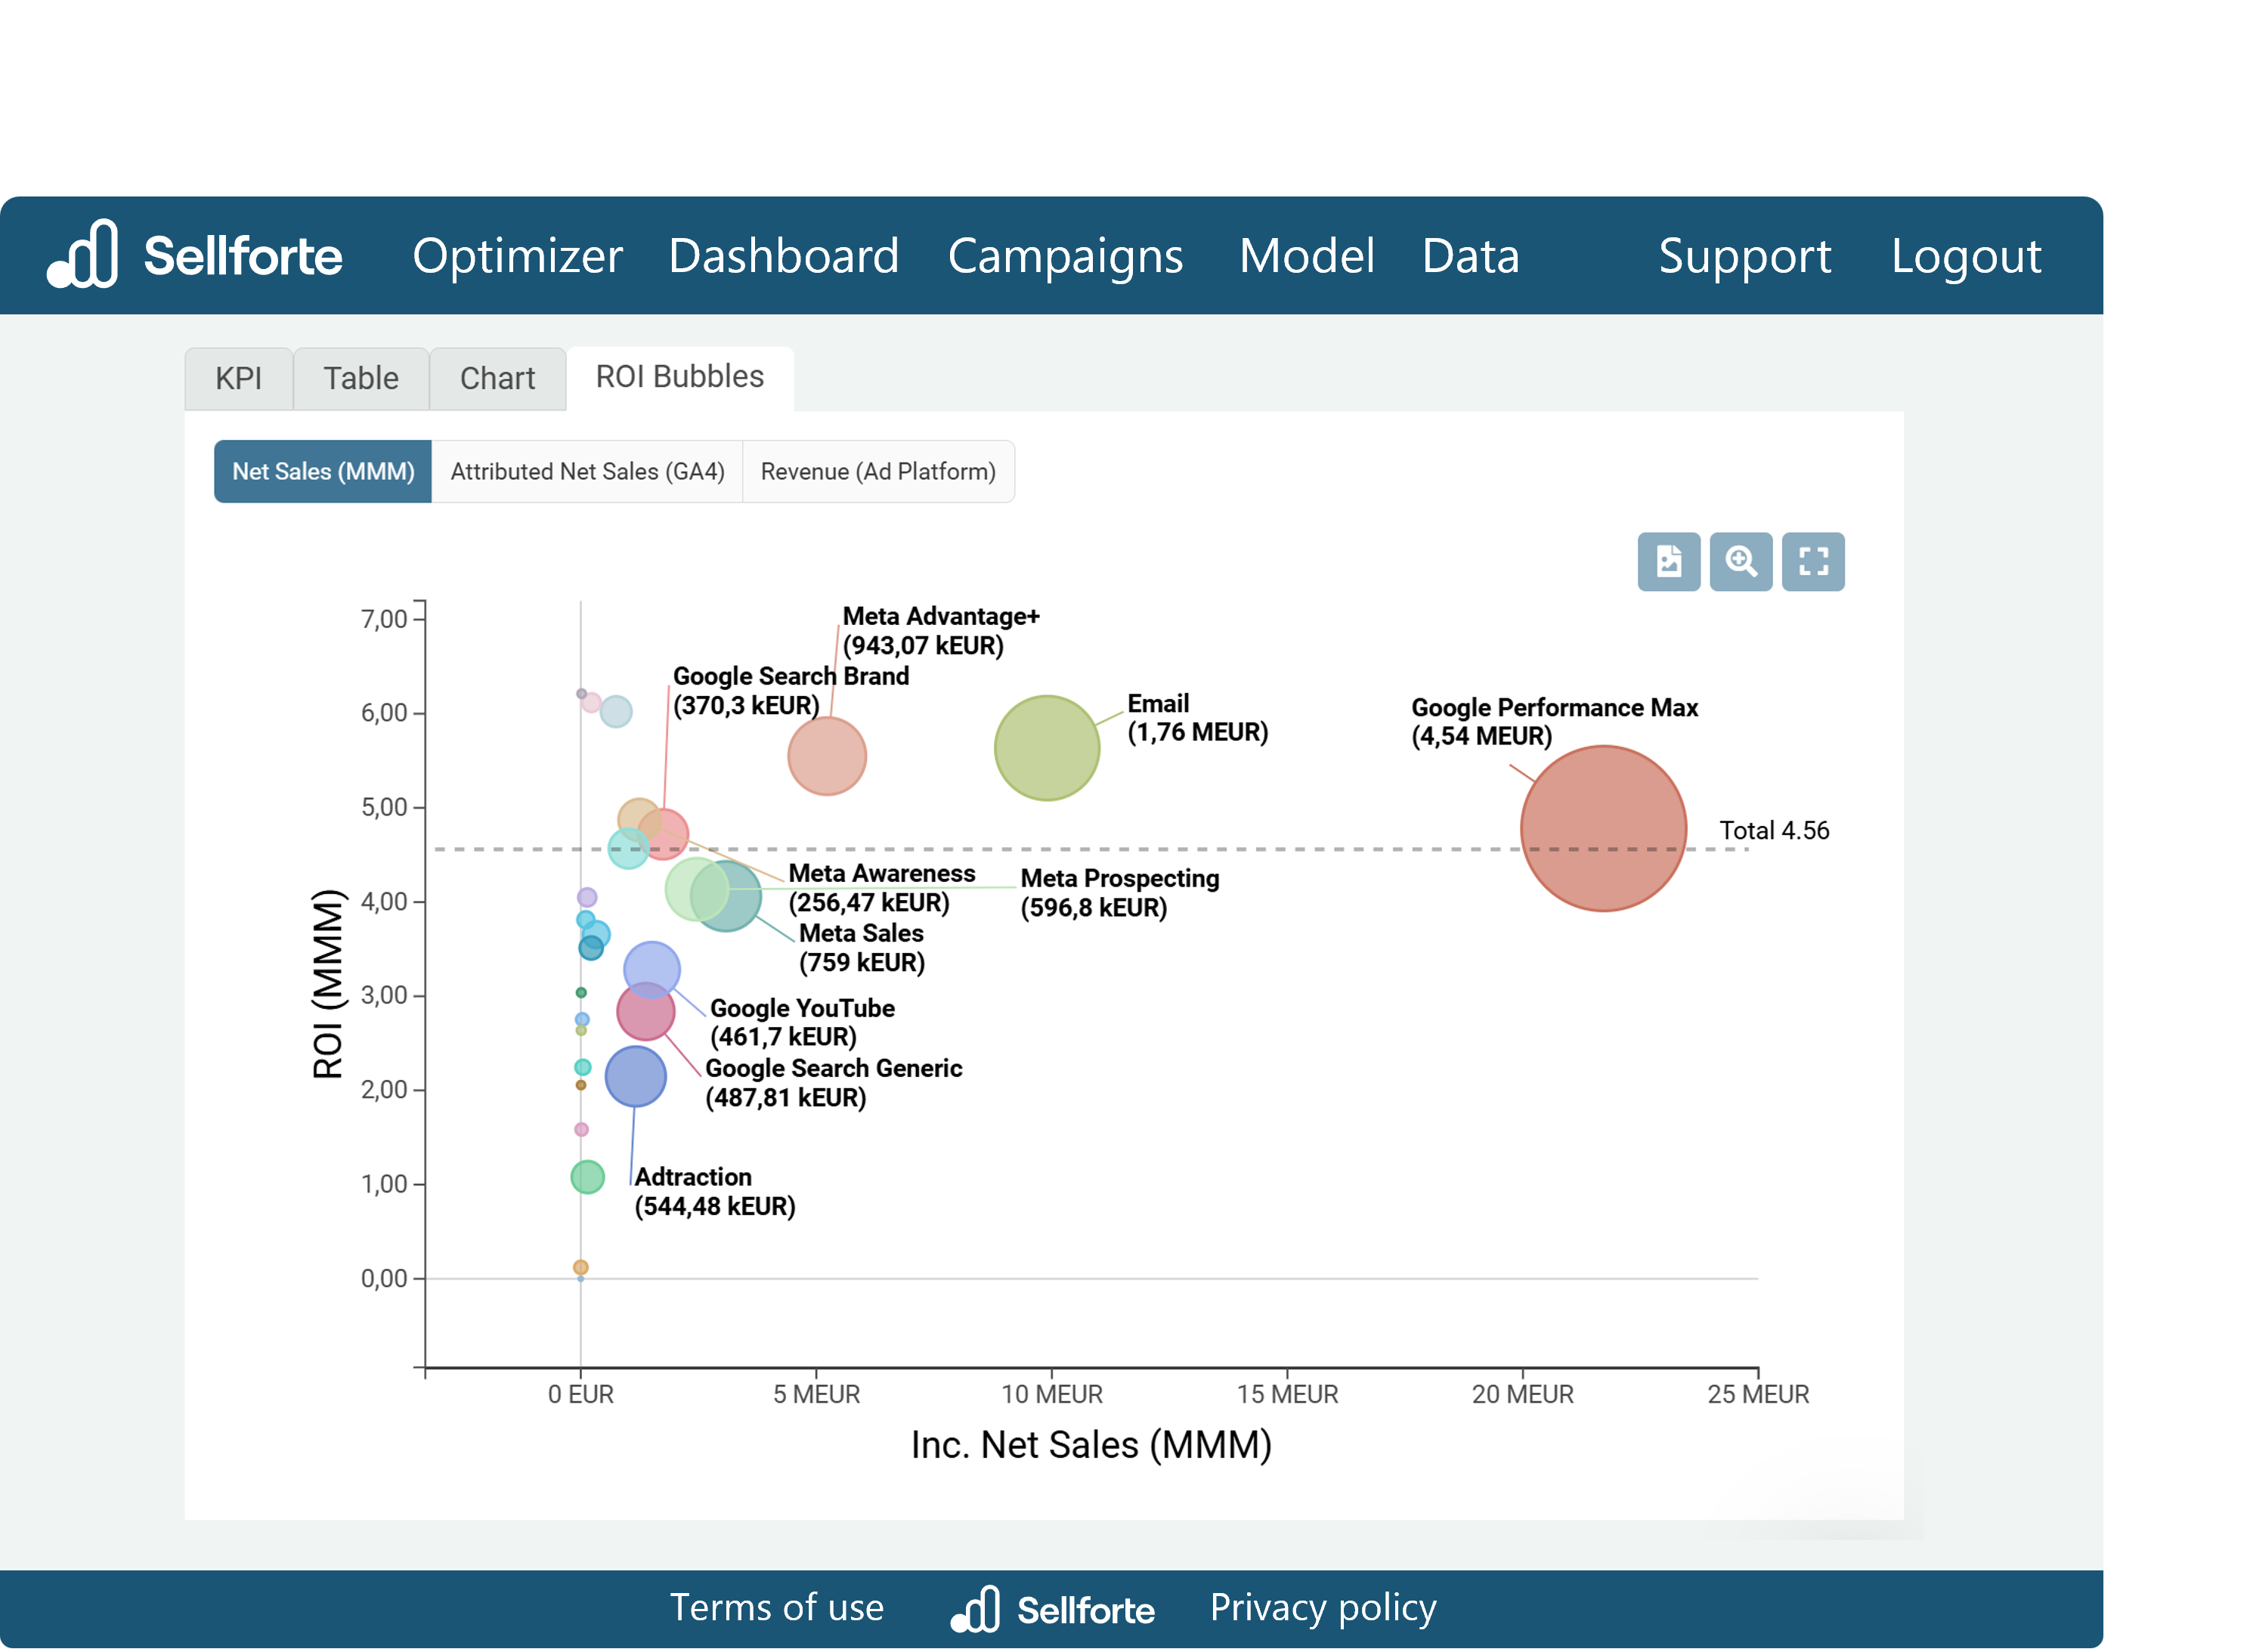Click the 'Google YouTube (461,7 kEUR)' label
Image resolution: width=2247 pixels, height=1652 pixels.
pos(802,1022)
